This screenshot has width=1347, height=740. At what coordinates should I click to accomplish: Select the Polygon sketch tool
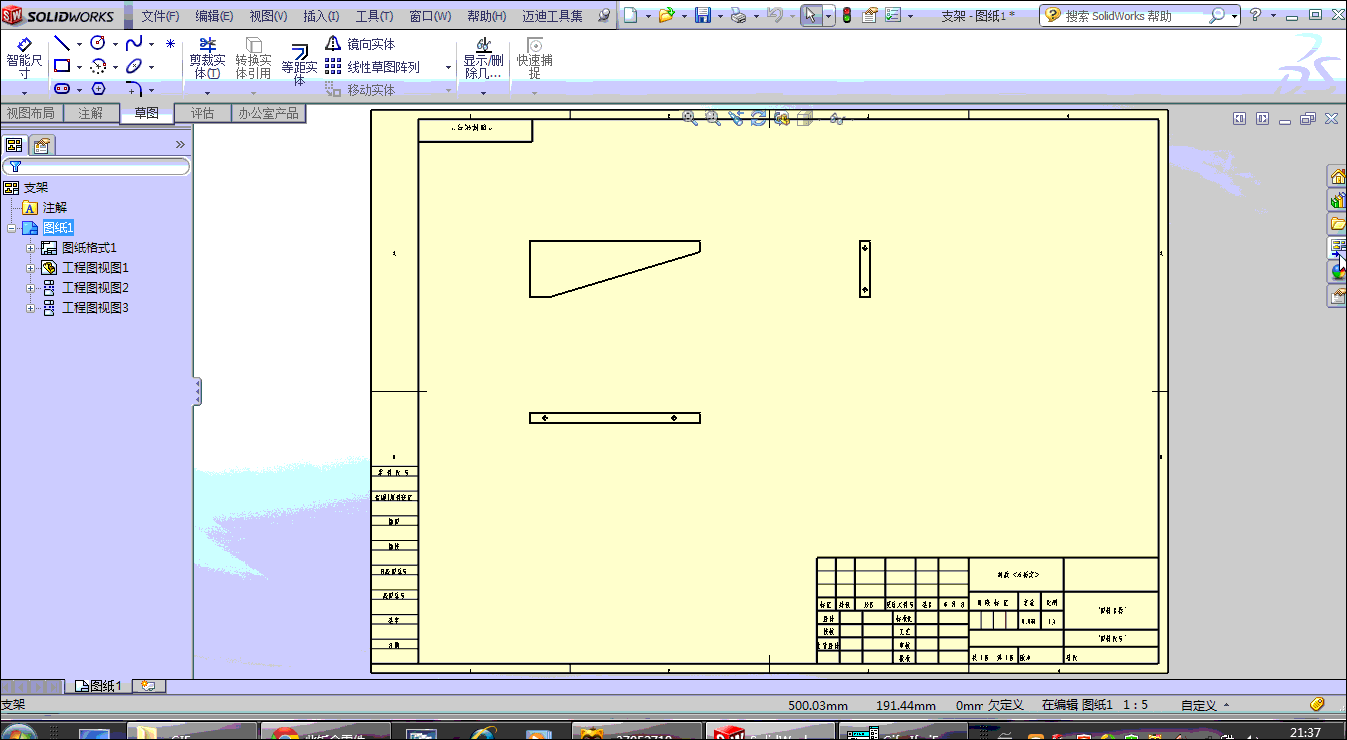pyautogui.click(x=98, y=89)
